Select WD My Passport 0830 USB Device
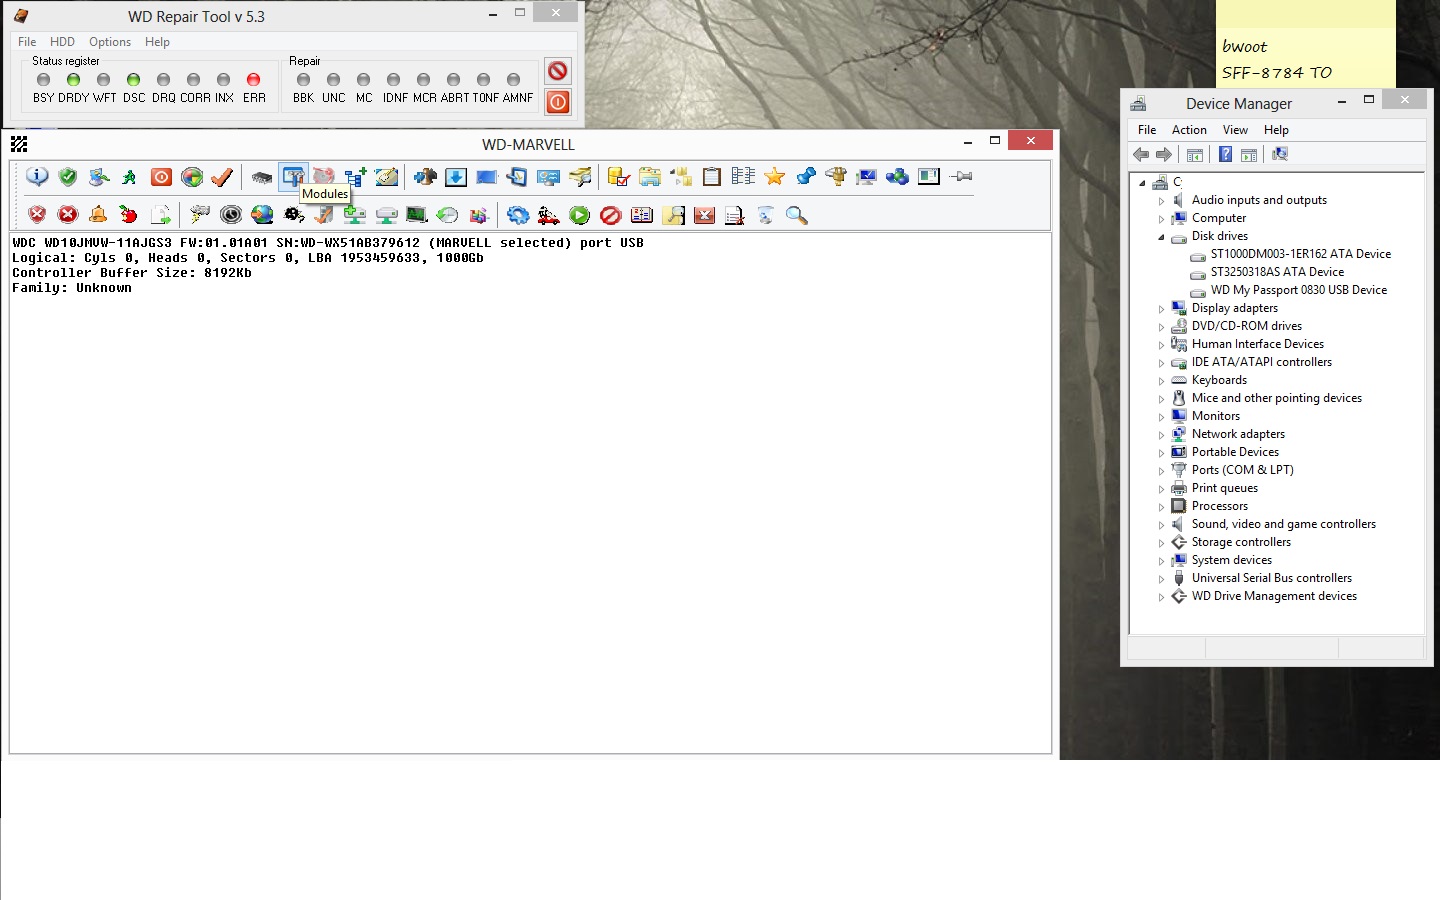1440x900 pixels. tap(1299, 290)
